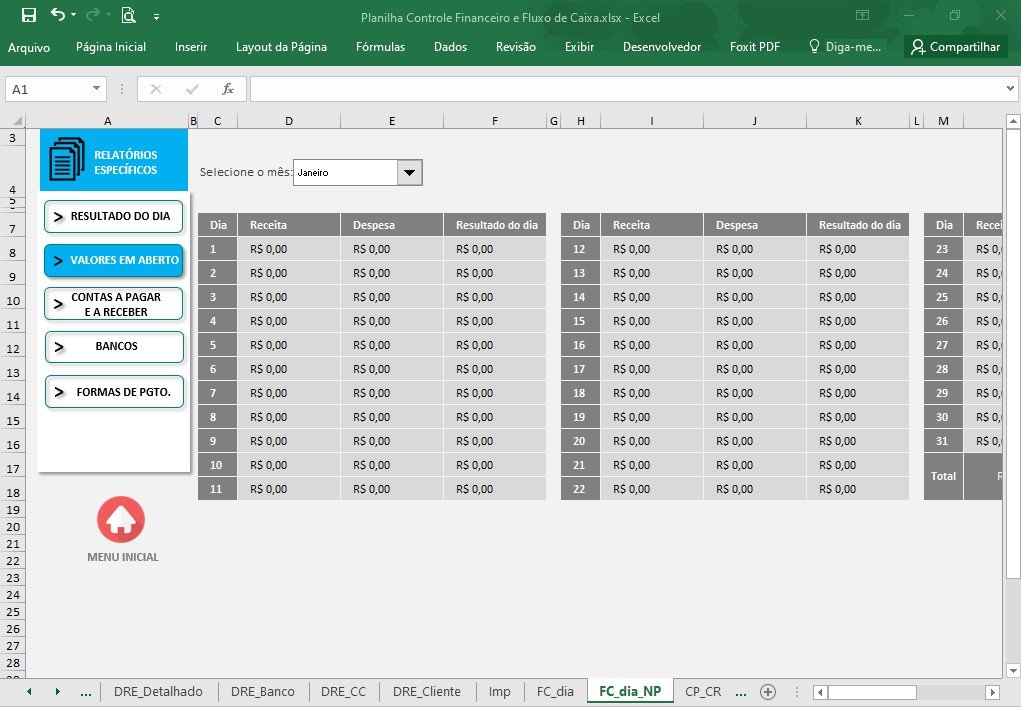Click the Dia 17 cell
This screenshot has height=707, width=1021.
click(580, 369)
